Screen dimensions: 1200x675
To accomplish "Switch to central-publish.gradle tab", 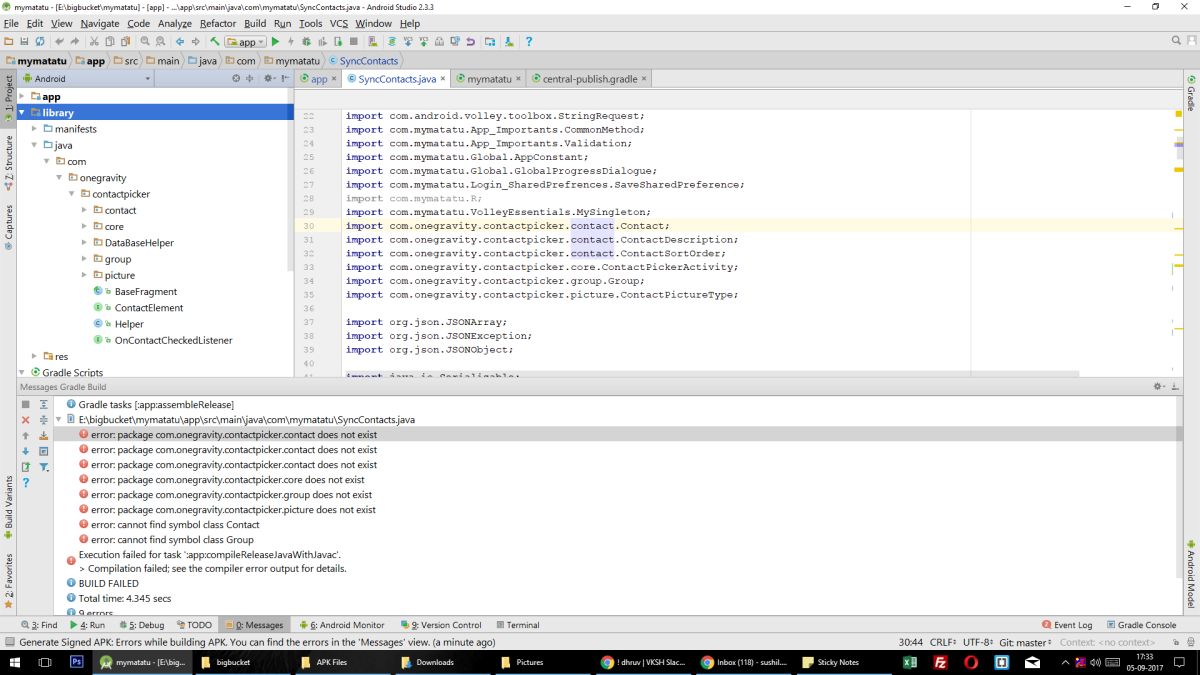I will pos(590,79).
